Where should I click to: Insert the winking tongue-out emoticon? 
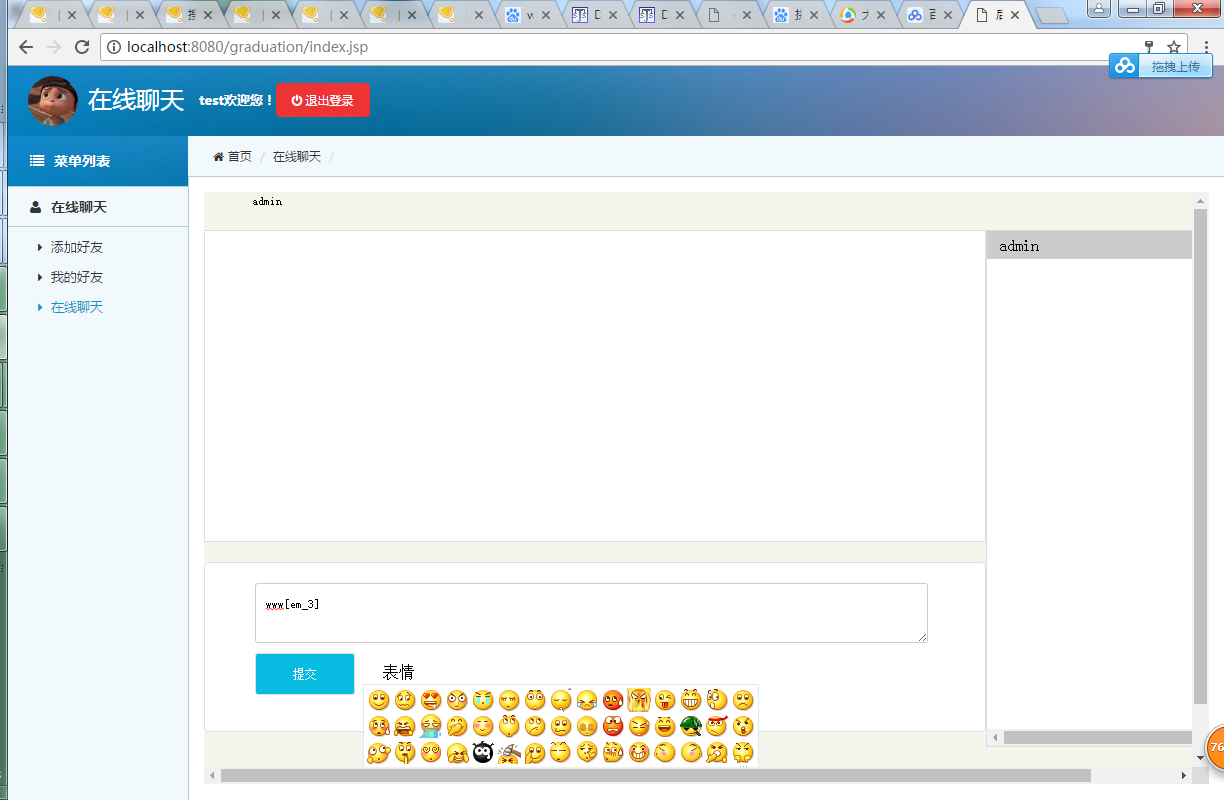click(x=665, y=700)
